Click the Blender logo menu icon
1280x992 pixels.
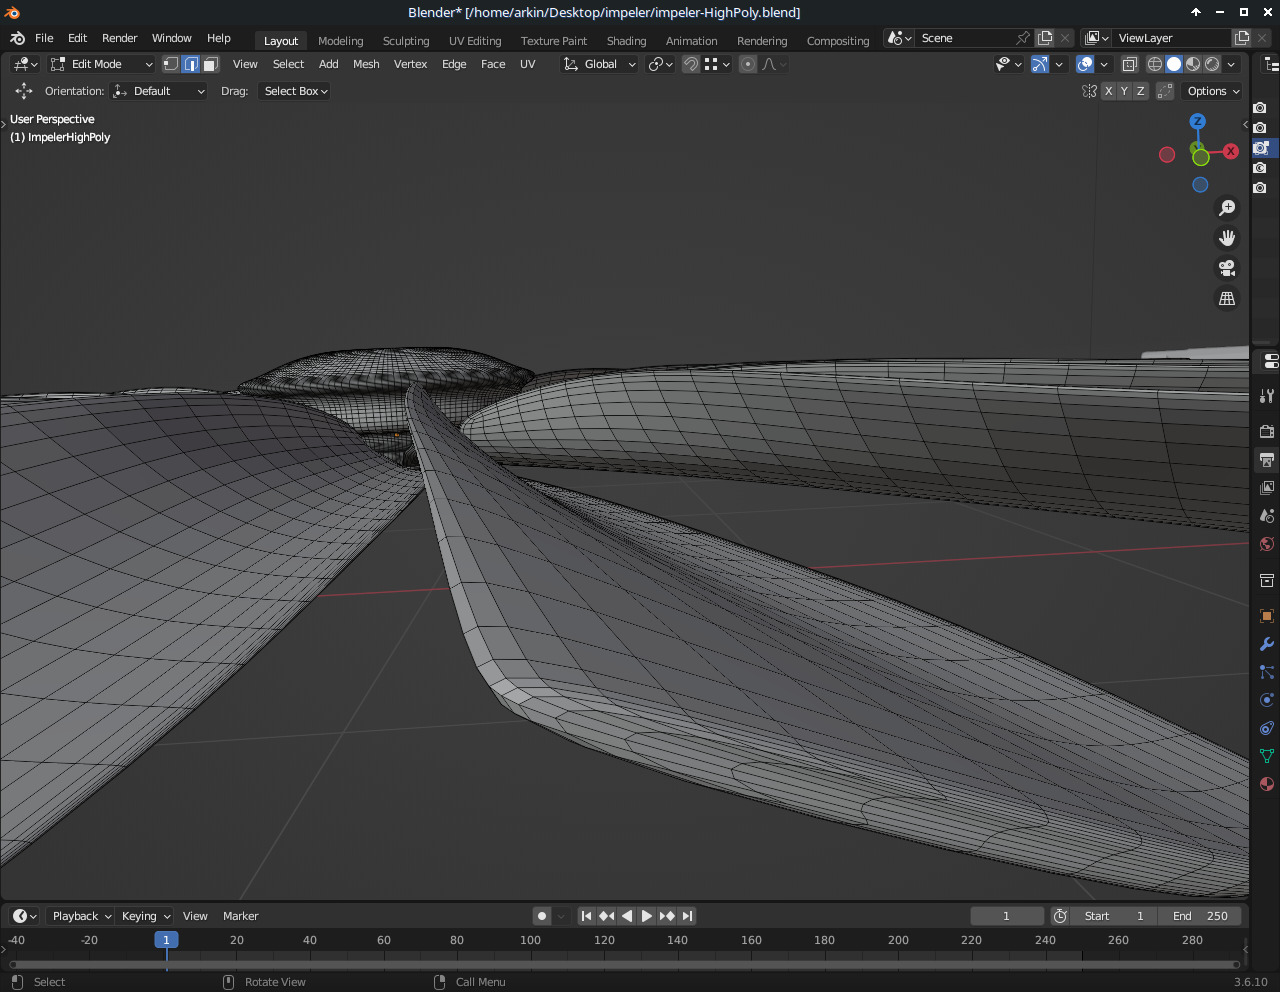[x=17, y=38]
